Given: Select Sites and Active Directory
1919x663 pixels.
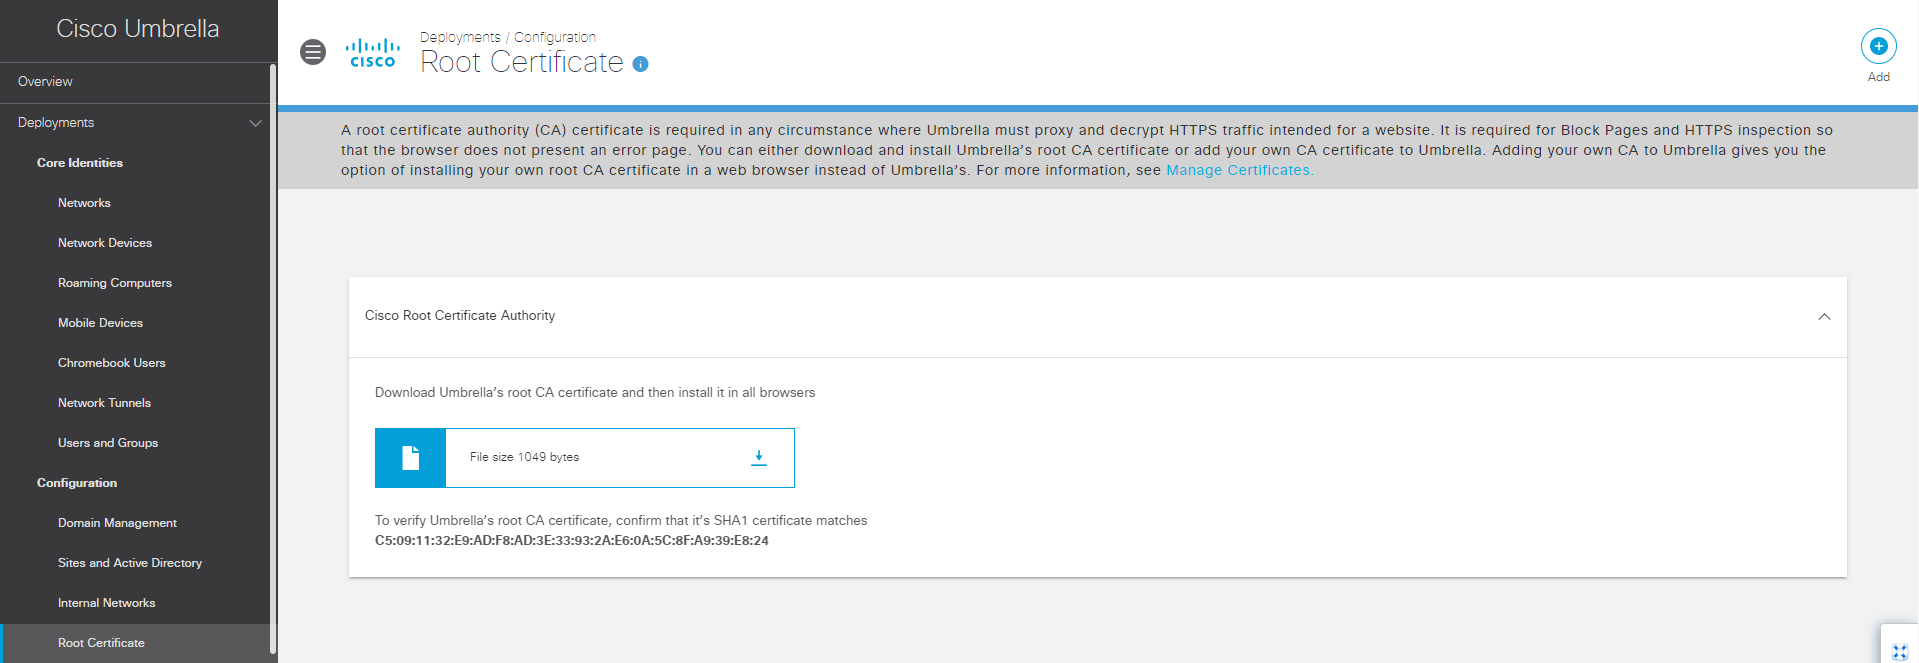Looking at the screenshot, I should [x=130, y=563].
